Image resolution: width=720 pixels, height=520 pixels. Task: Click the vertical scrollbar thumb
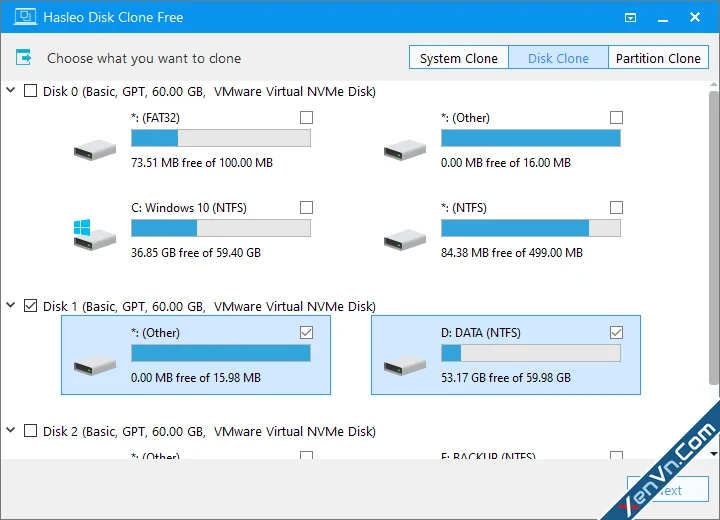click(x=714, y=237)
